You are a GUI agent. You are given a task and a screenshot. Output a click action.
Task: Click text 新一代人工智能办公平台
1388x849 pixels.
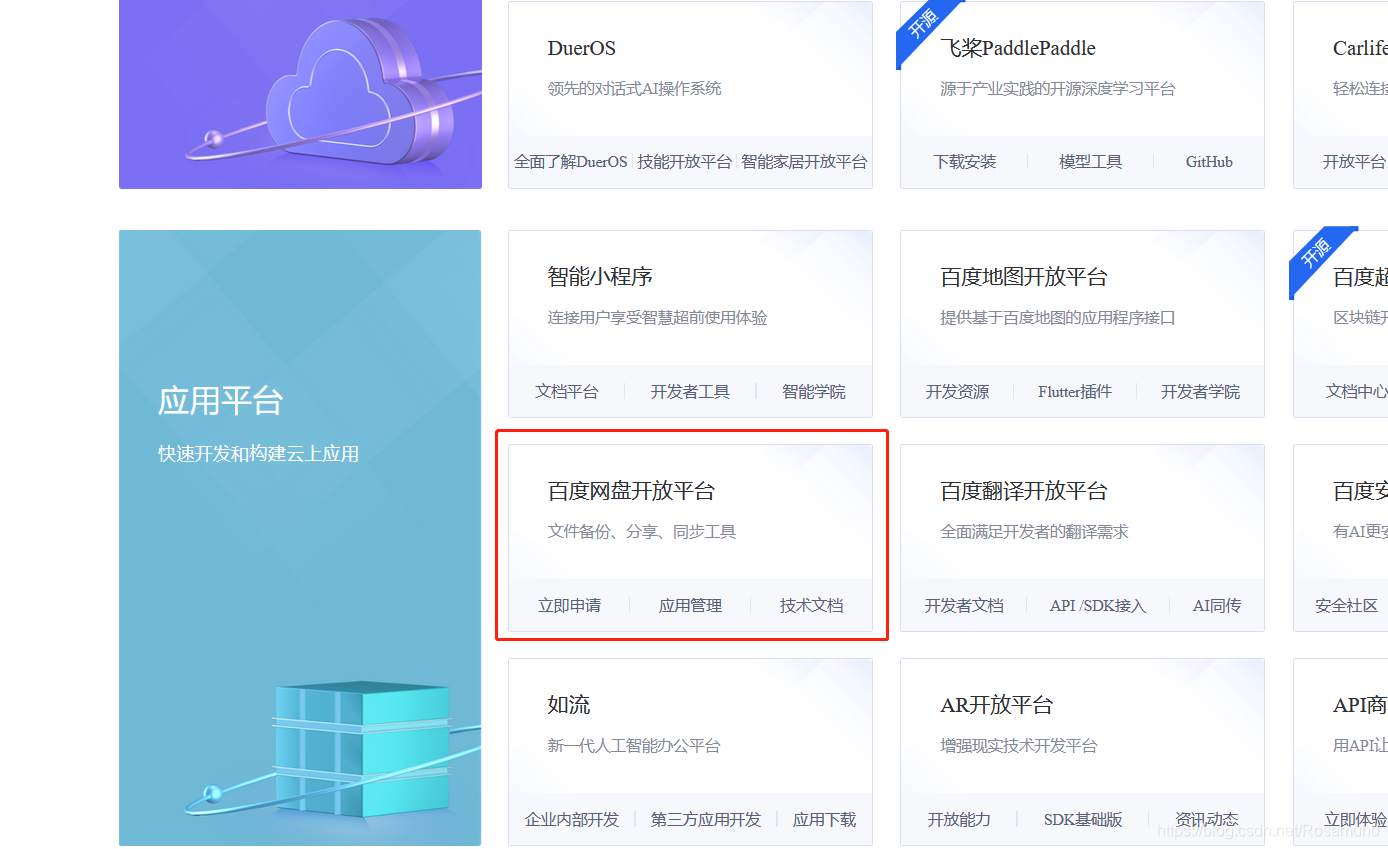point(634,746)
